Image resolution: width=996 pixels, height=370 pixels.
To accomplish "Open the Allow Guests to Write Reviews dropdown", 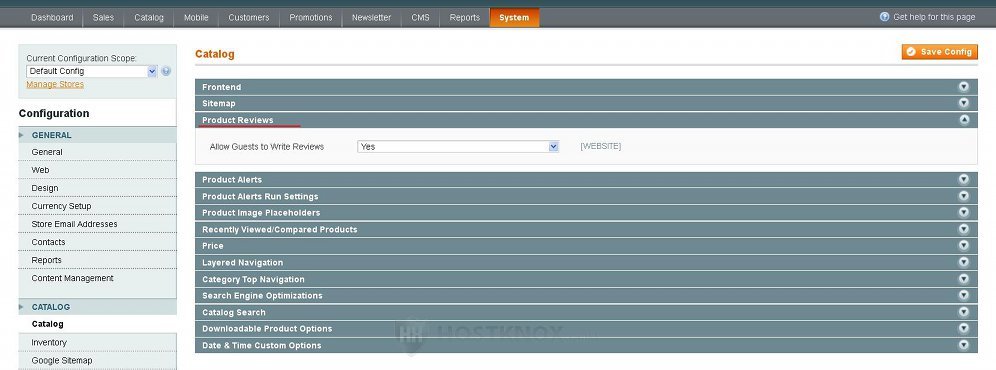I will click(458, 146).
